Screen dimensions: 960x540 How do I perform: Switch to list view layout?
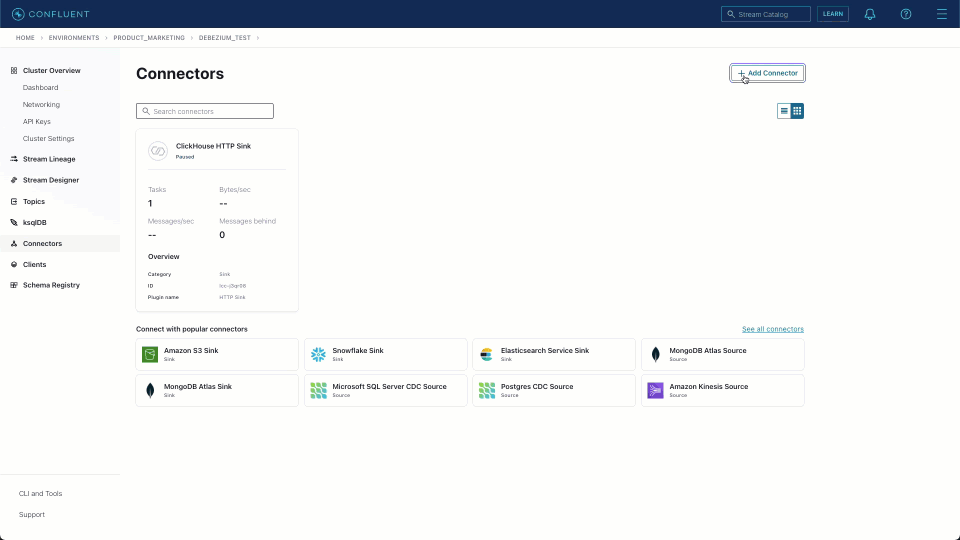point(784,111)
